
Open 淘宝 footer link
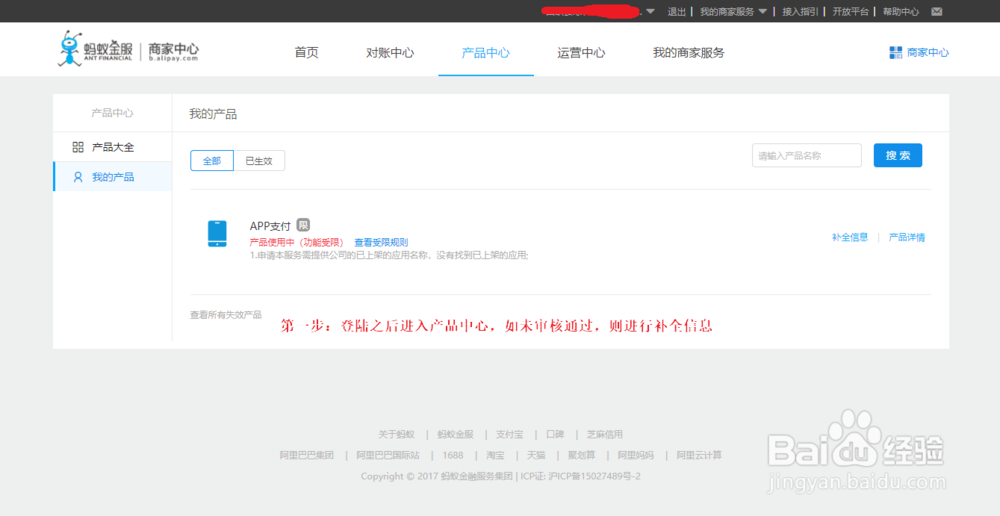pos(495,455)
